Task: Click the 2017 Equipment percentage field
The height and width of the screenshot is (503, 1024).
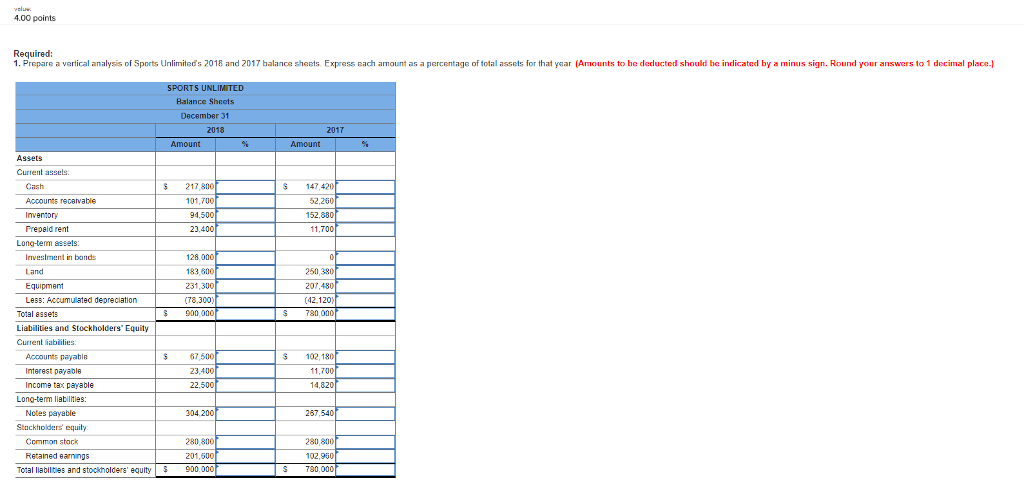Action: click(x=366, y=286)
